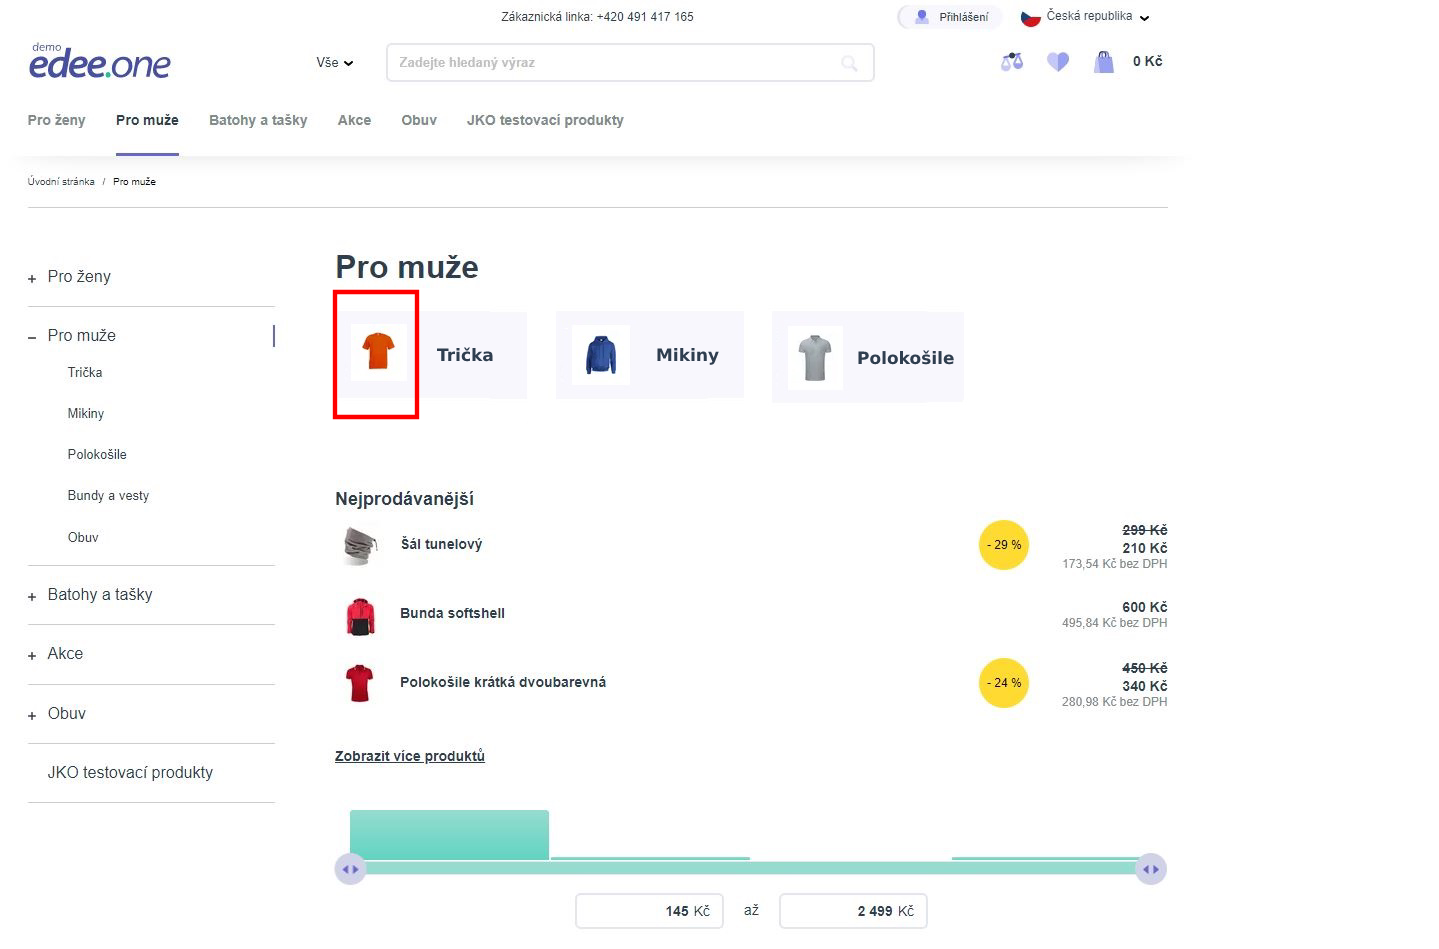This screenshot has height=949, width=1439.
Task: Open Bundy a vesty sidebar link
Action: point(108,496)
